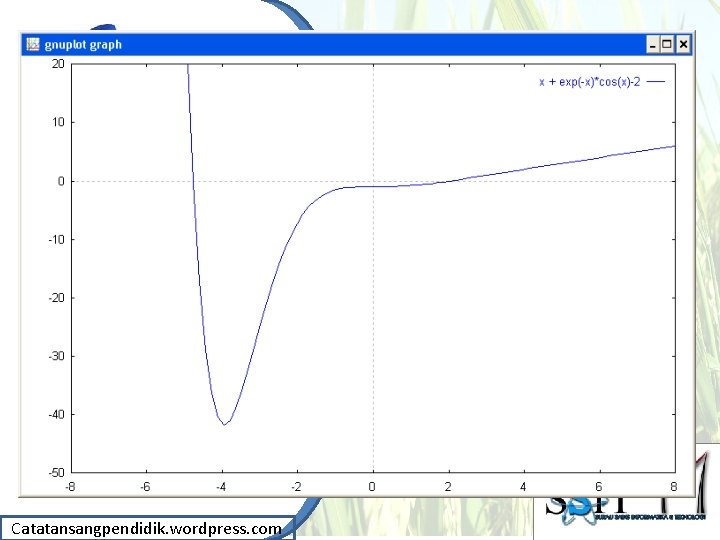Minimize the gnuplot graph window
This screenshot has width=720, height=540.
tap(652, 45)
